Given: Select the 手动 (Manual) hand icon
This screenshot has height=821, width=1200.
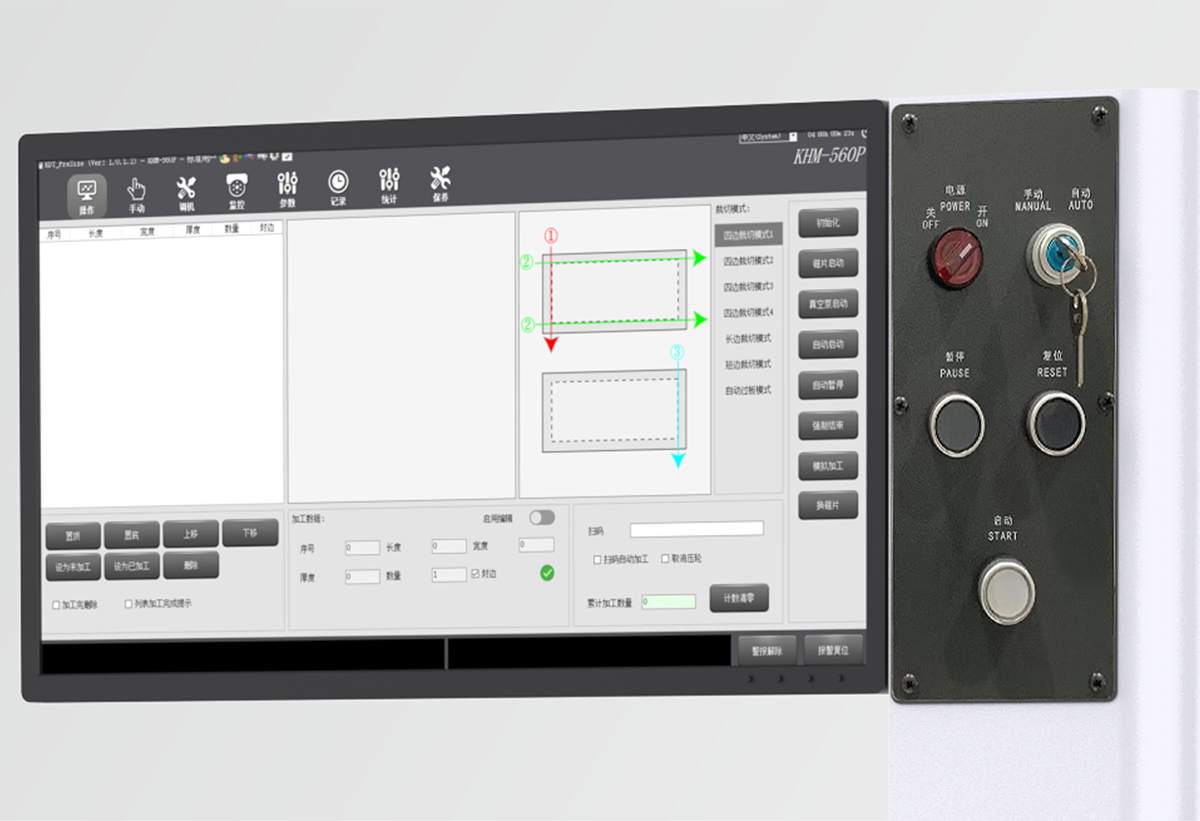Looking at the screenshot, I should [x=137, y=192].
